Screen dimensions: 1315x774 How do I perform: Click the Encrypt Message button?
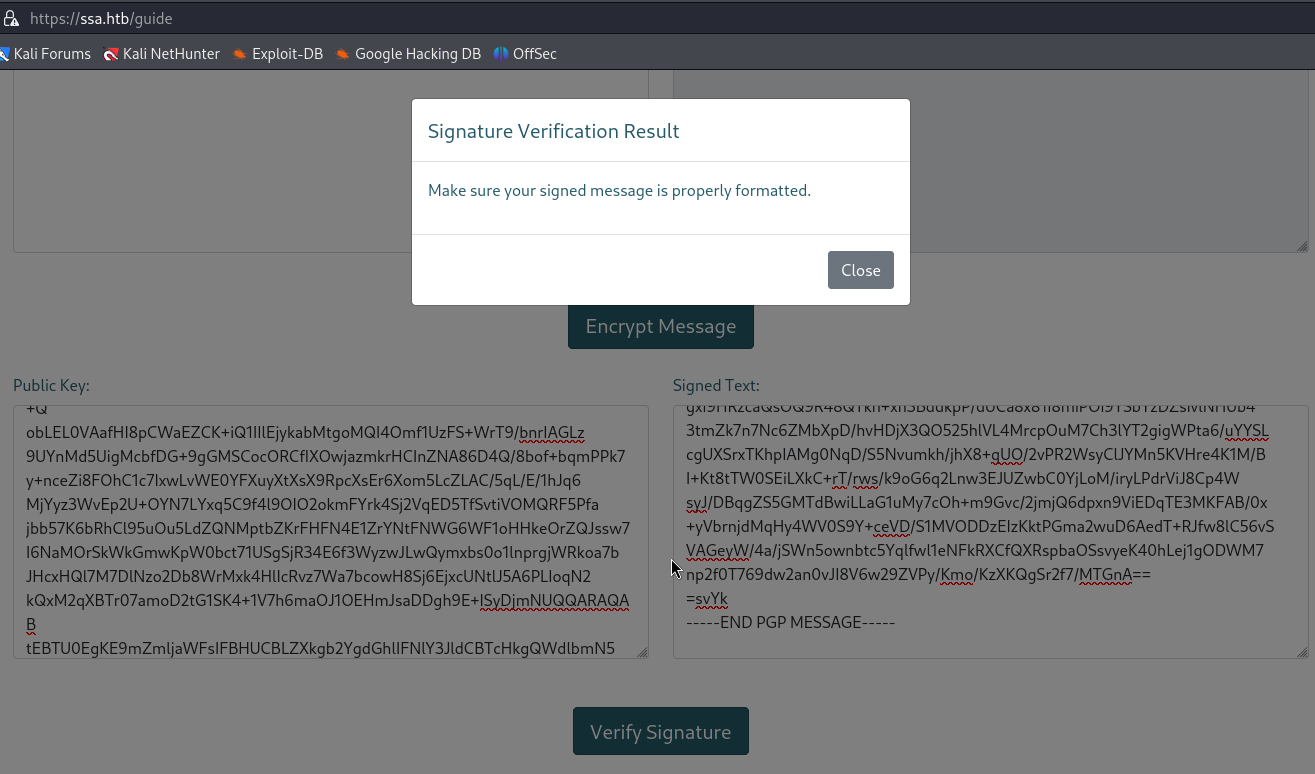tap(660, 326)
